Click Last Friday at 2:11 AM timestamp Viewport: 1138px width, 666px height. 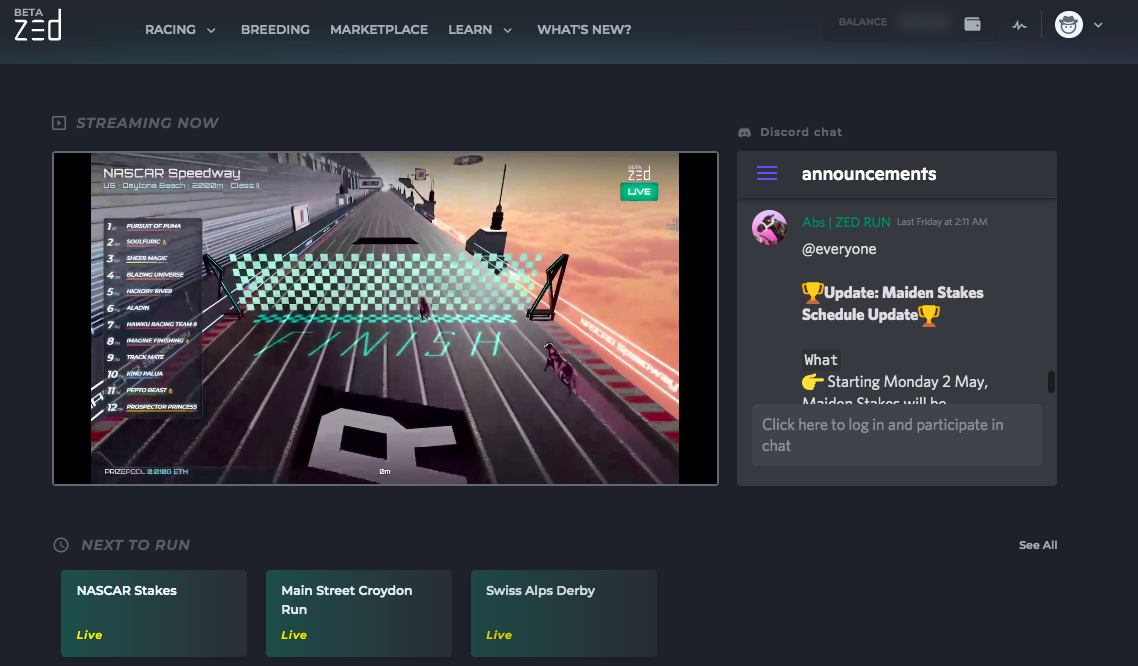[x=942, y=222]
